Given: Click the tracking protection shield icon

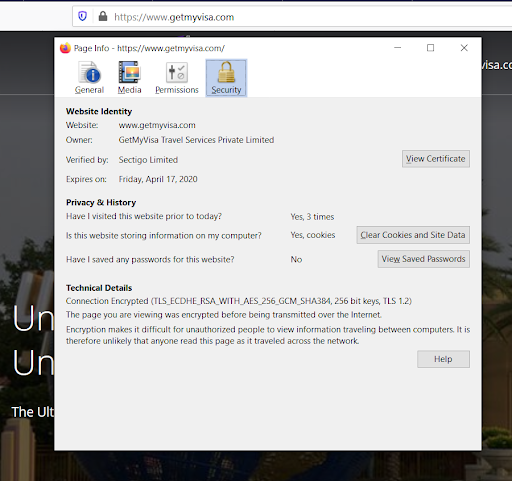Looking at the screenshot, I should [x=82, y=16].
